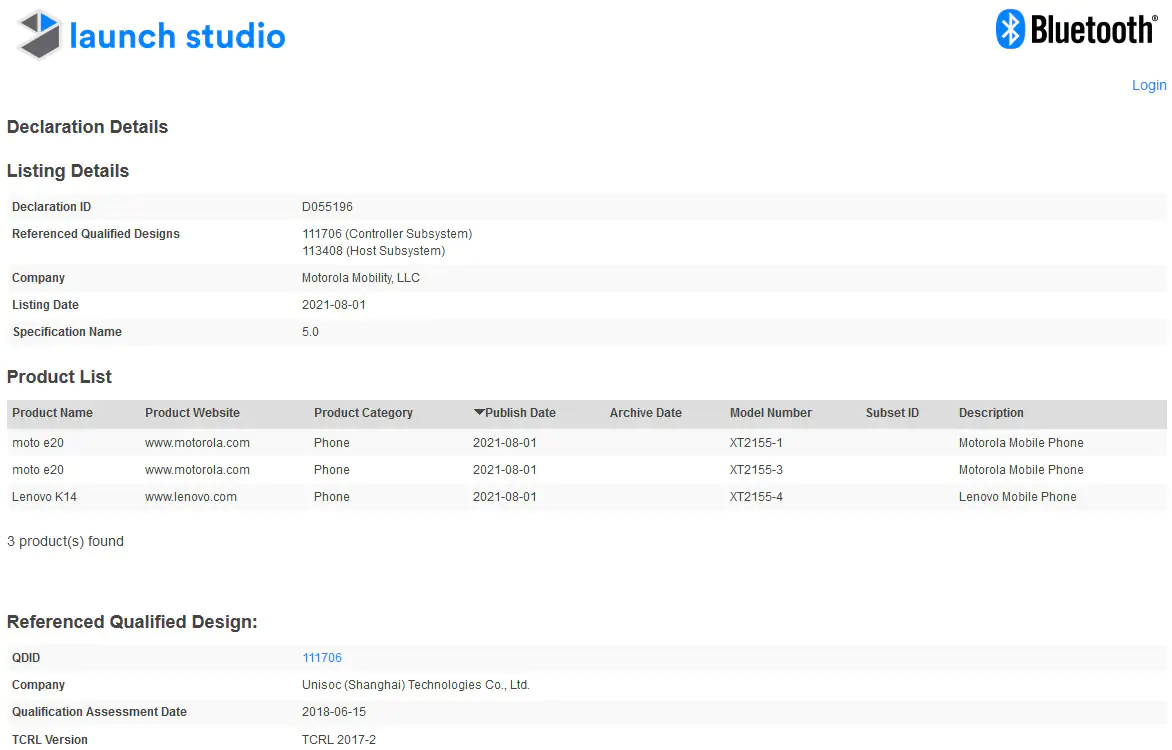Click the Subset ID column header
The image size is (1172, 750).
[x=892, y=413]
